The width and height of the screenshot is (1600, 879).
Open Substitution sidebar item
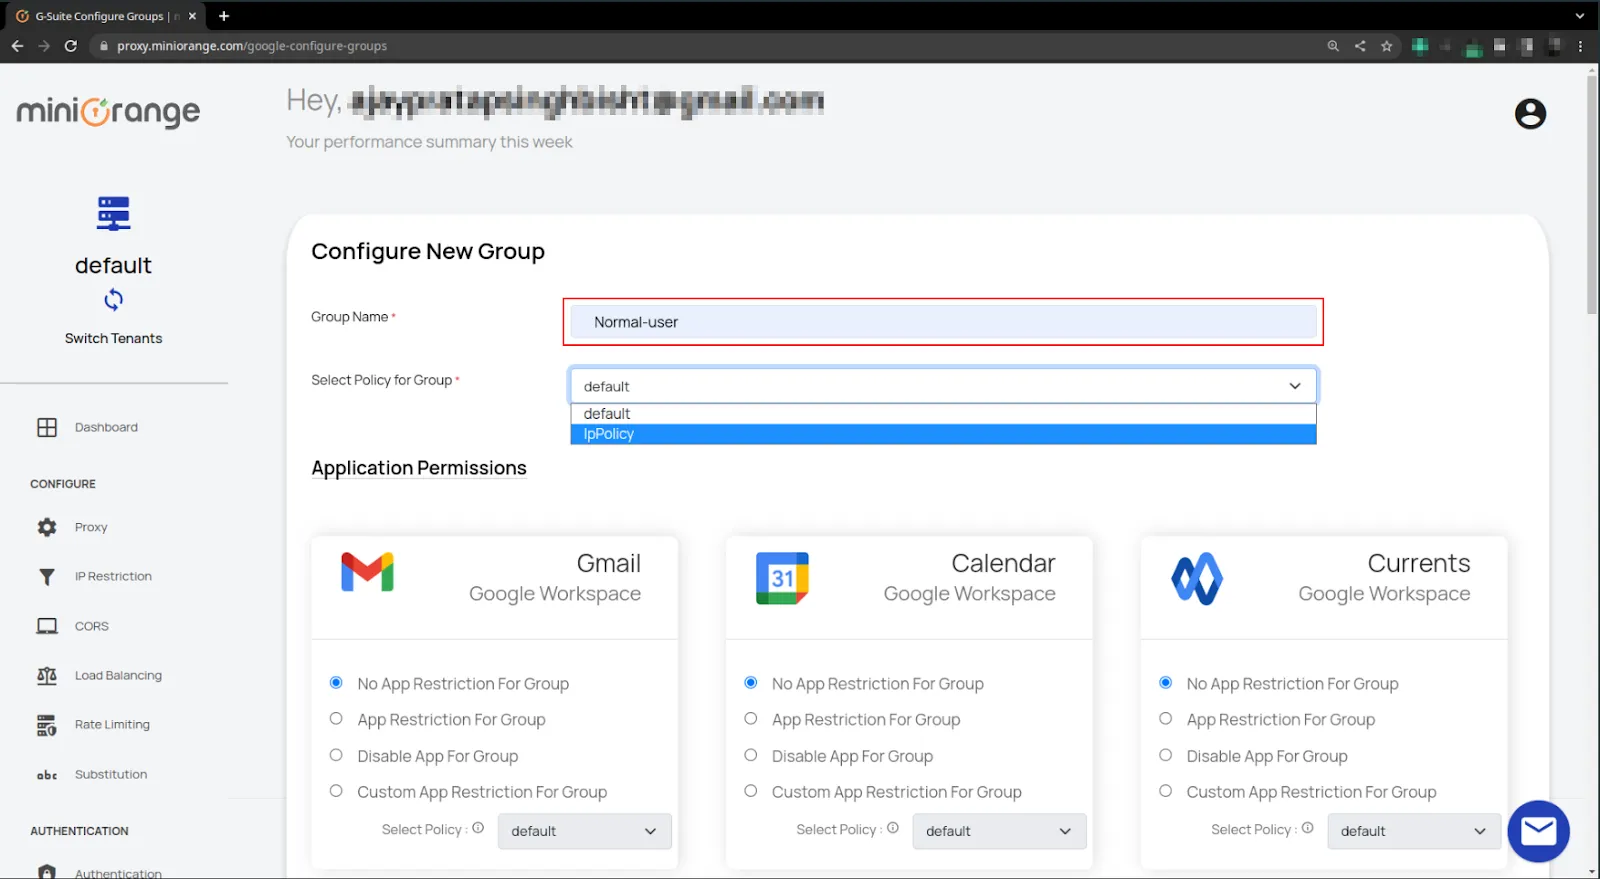[111, 775]
